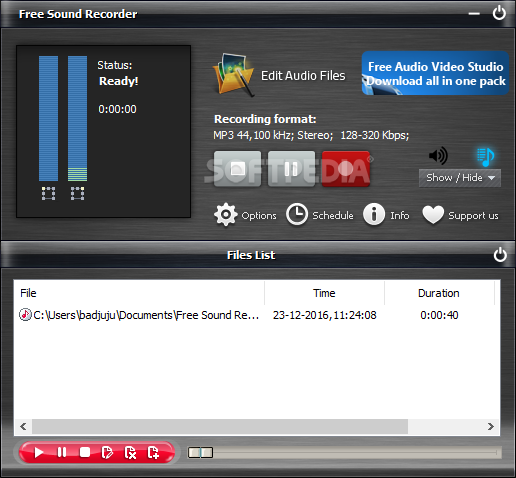The image size is (516, 478).
Task: Click the Support us heart icon
Action: [433, 214]
